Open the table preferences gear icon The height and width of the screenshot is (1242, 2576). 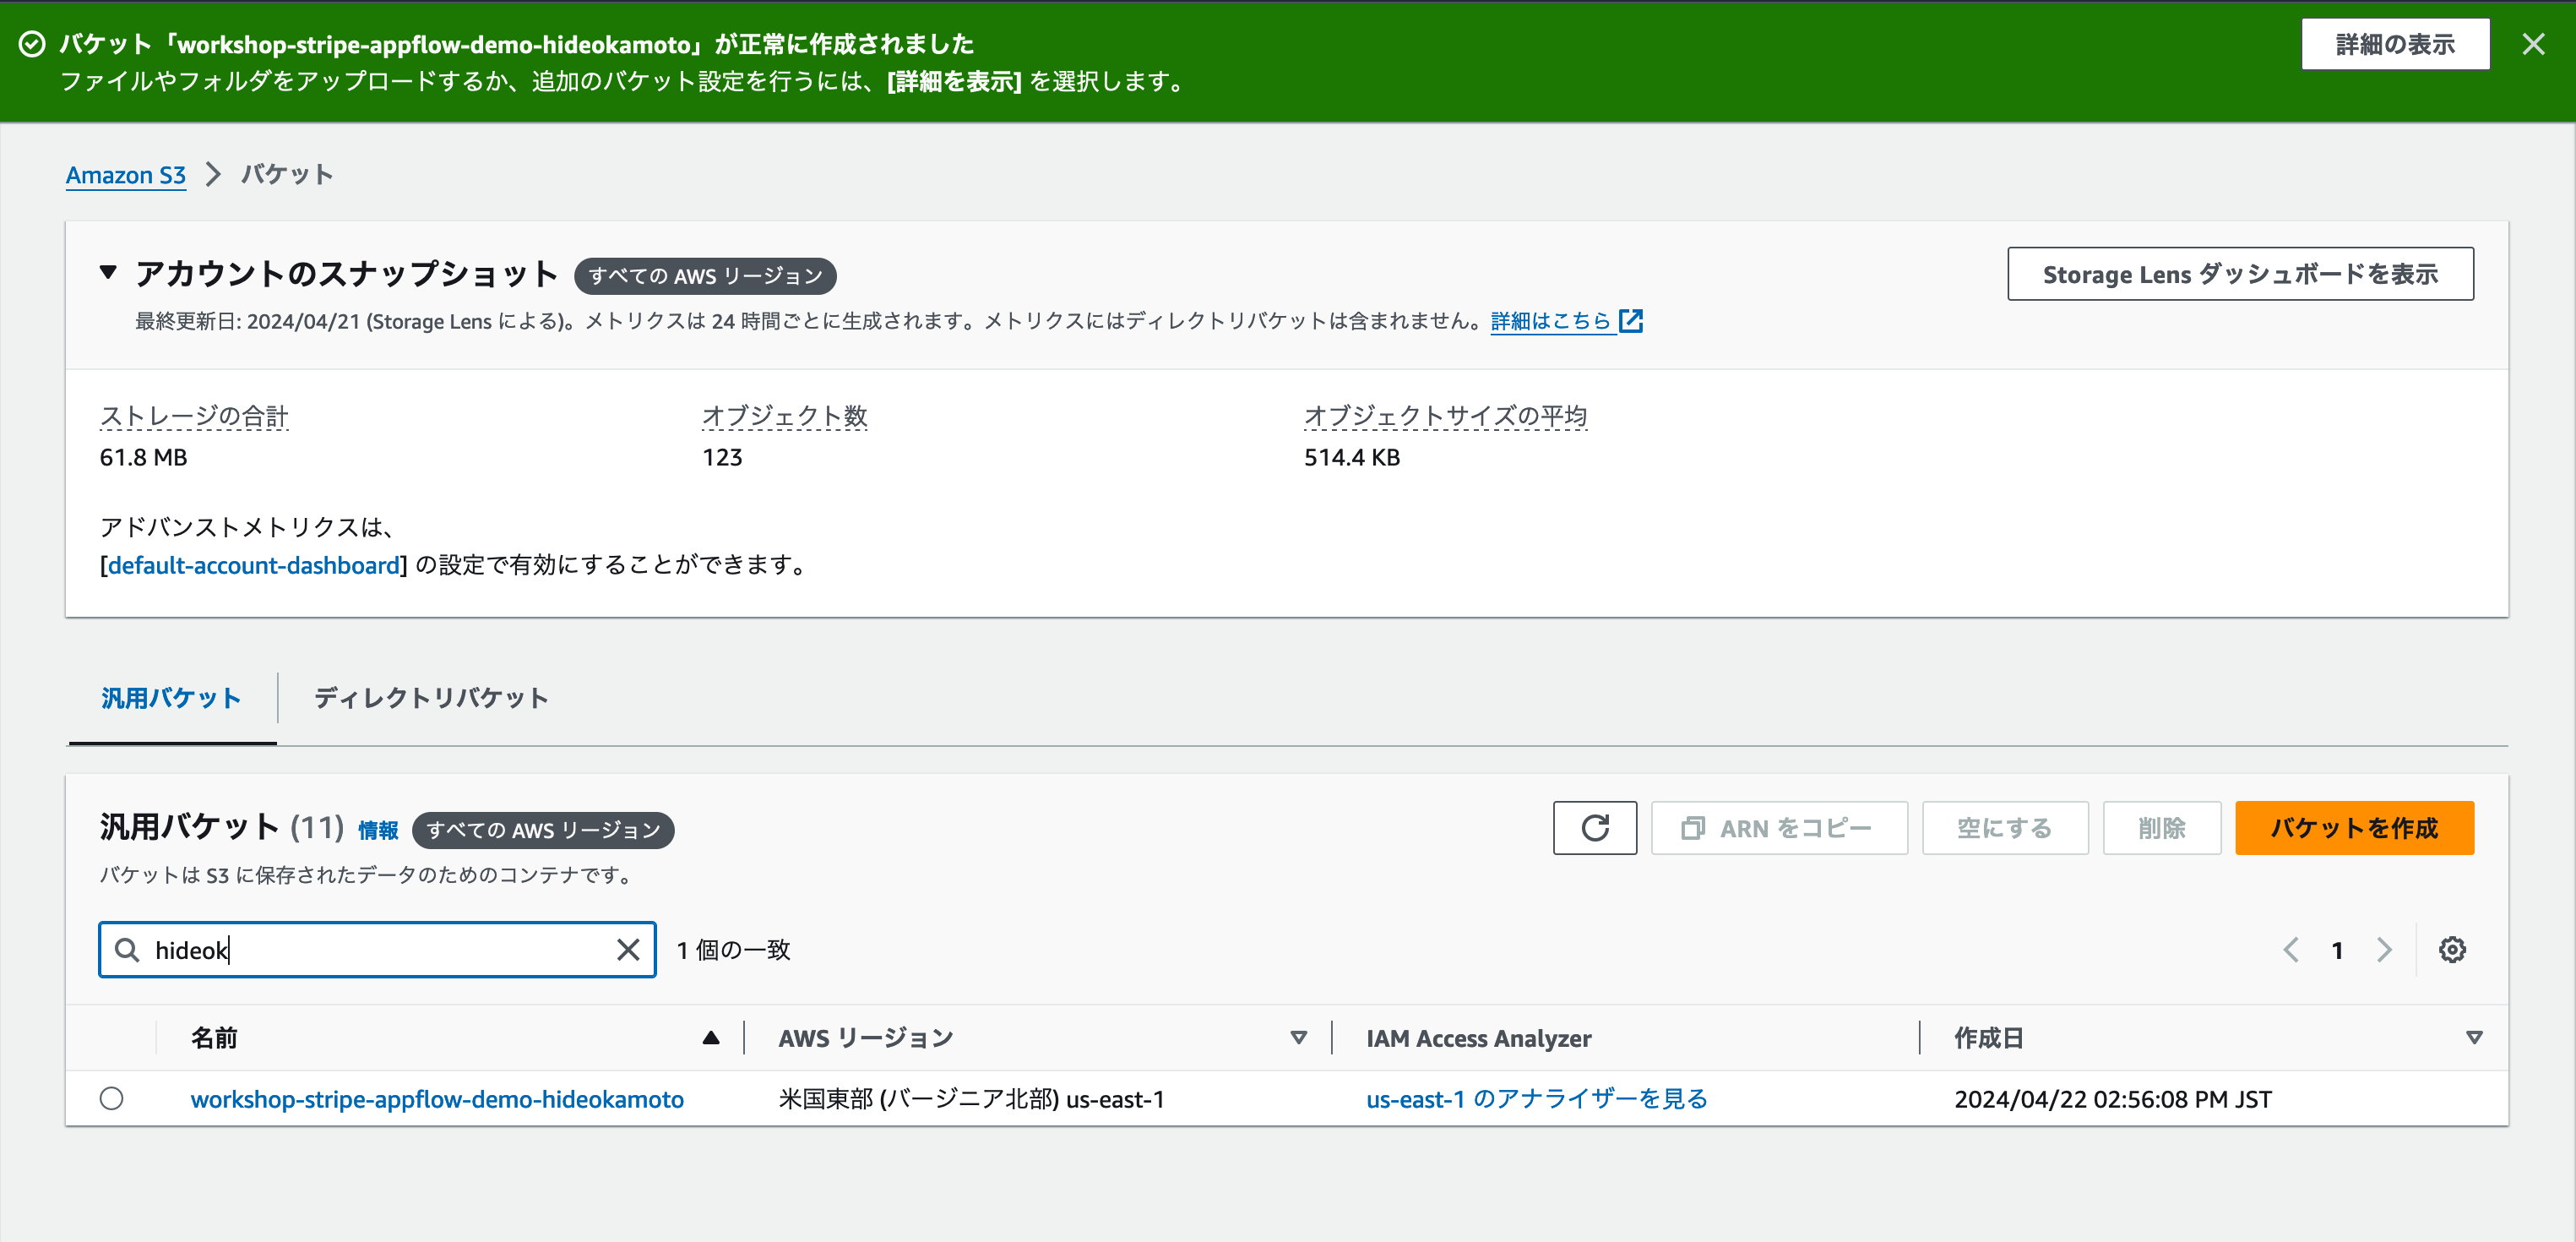pyautogui.click(x=2452, y=949)
